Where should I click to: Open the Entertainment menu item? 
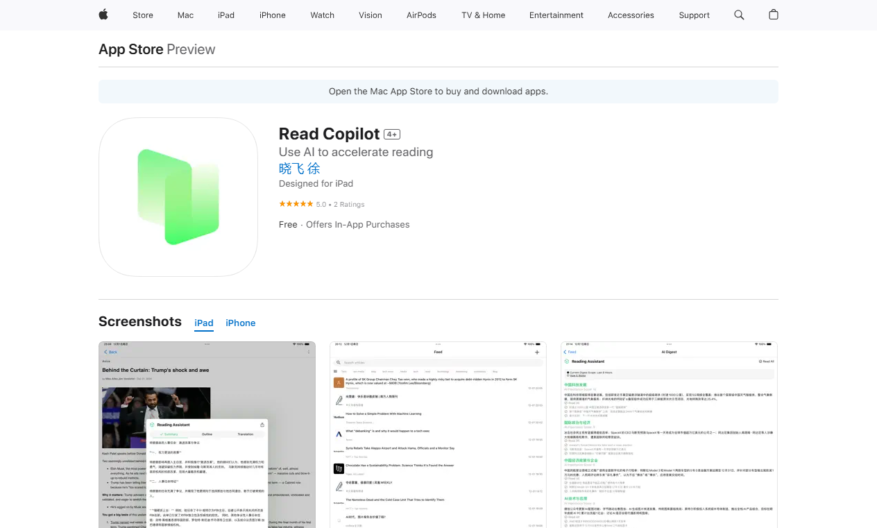tap(556, 15)
